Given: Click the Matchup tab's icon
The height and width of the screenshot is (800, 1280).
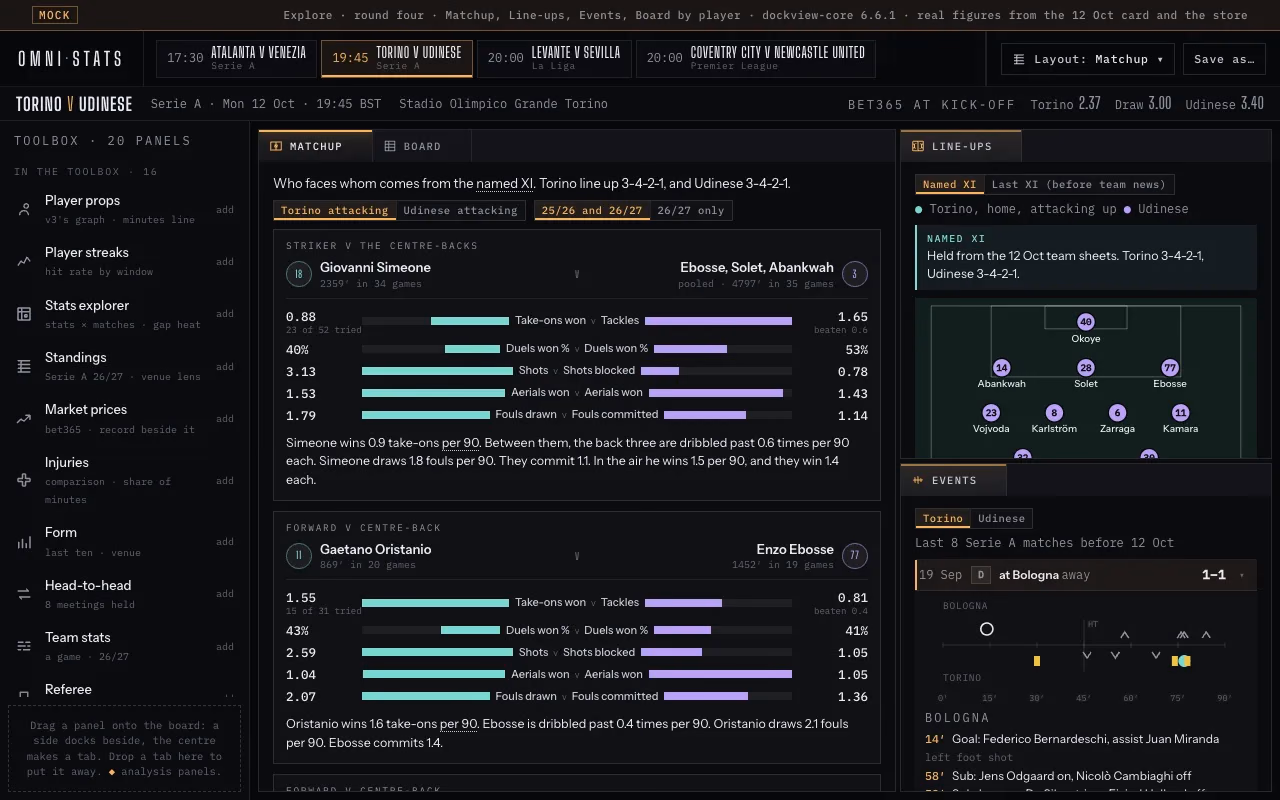Looking at the screenshot, I should (x=277, y=146).
